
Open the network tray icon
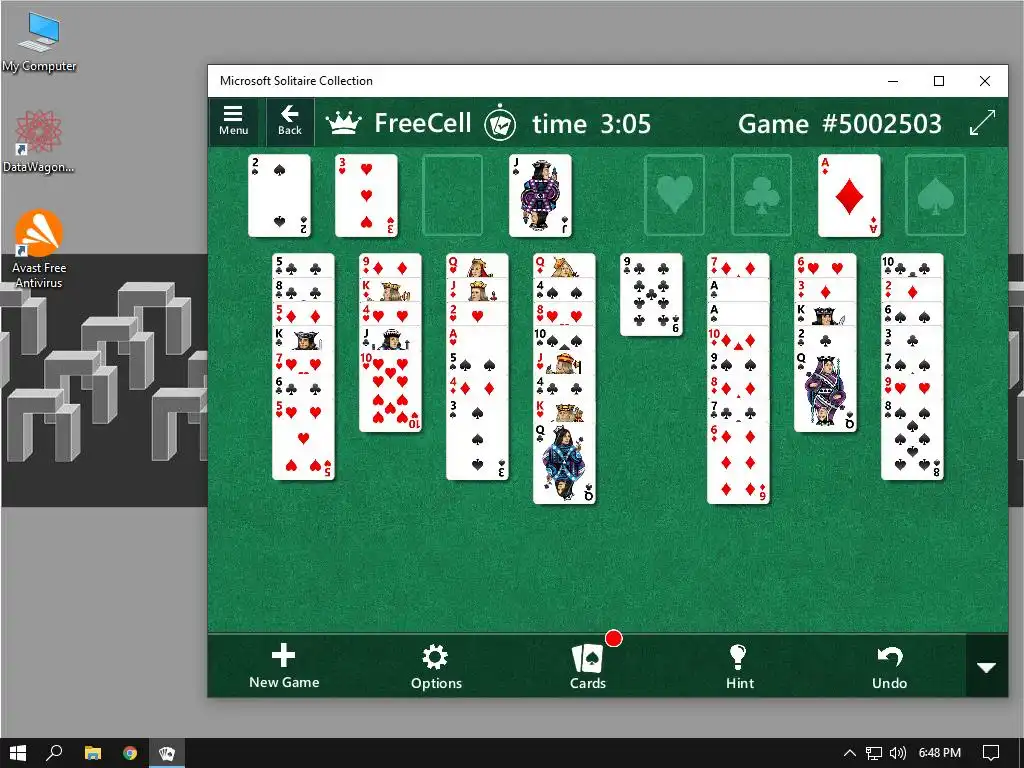[873, 753]
